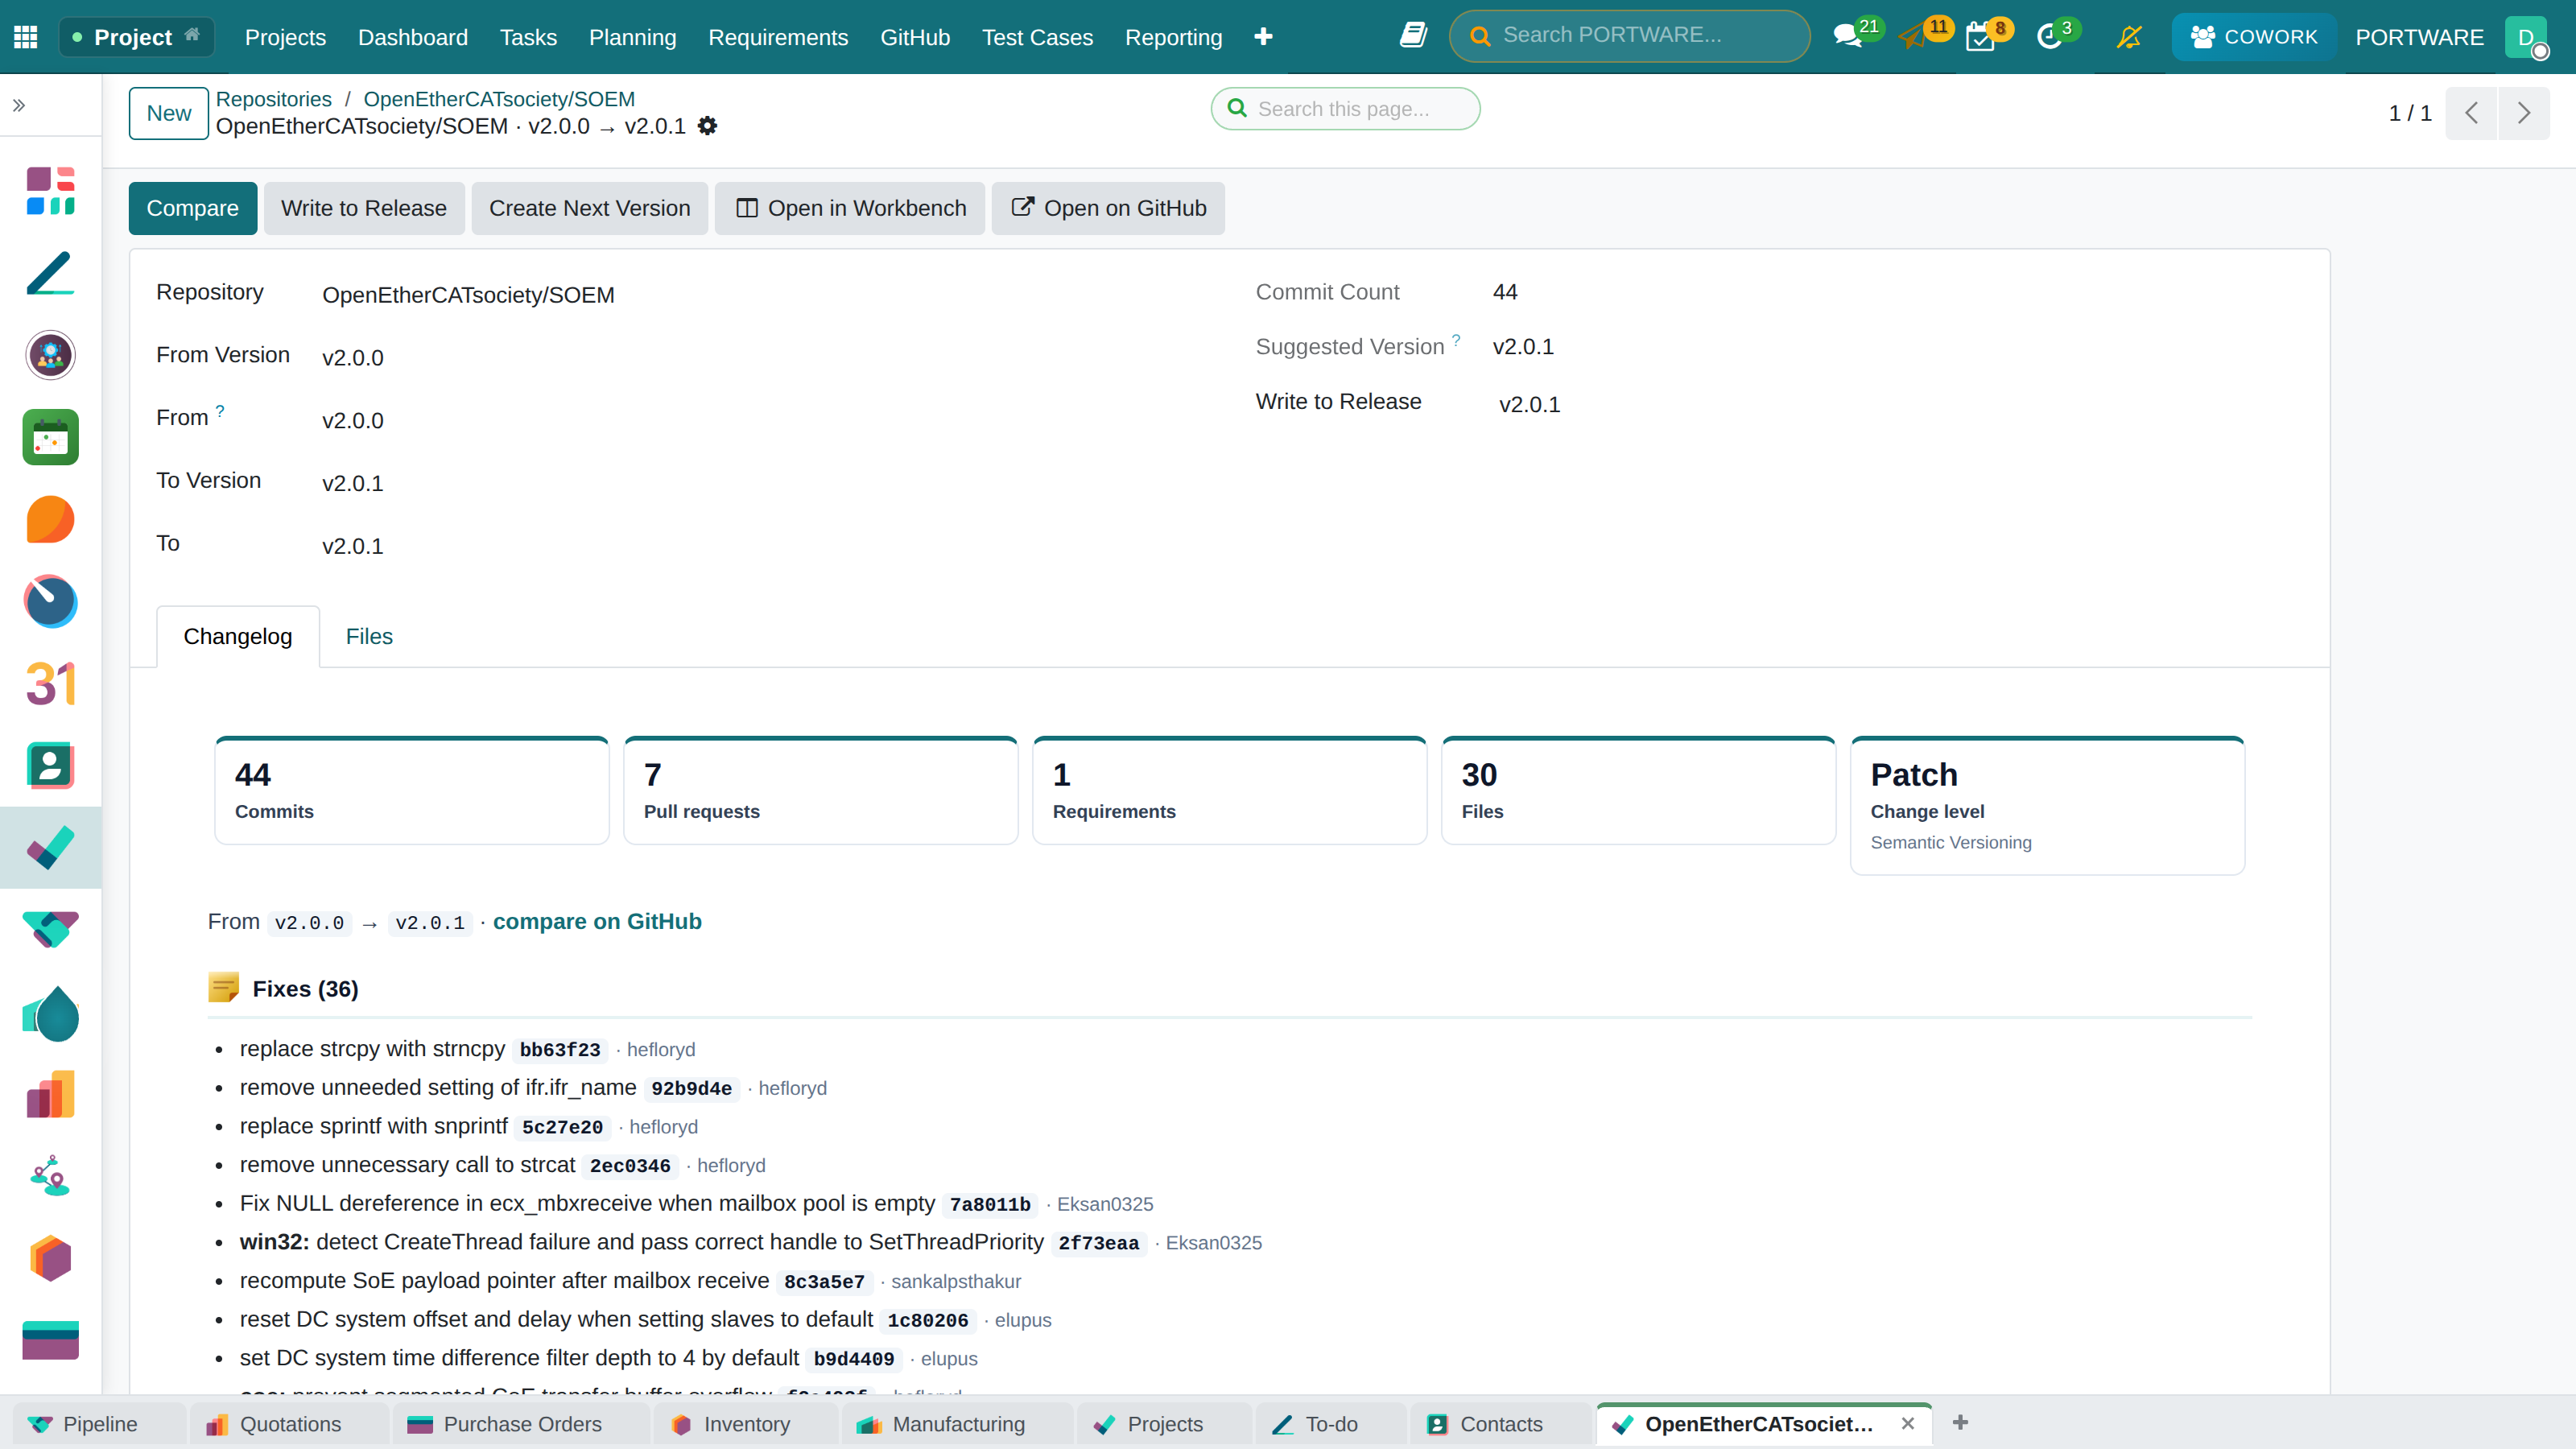2576x1449 pixels.
Task: Open the Repositories breadcrumb link
Action: 273,99
